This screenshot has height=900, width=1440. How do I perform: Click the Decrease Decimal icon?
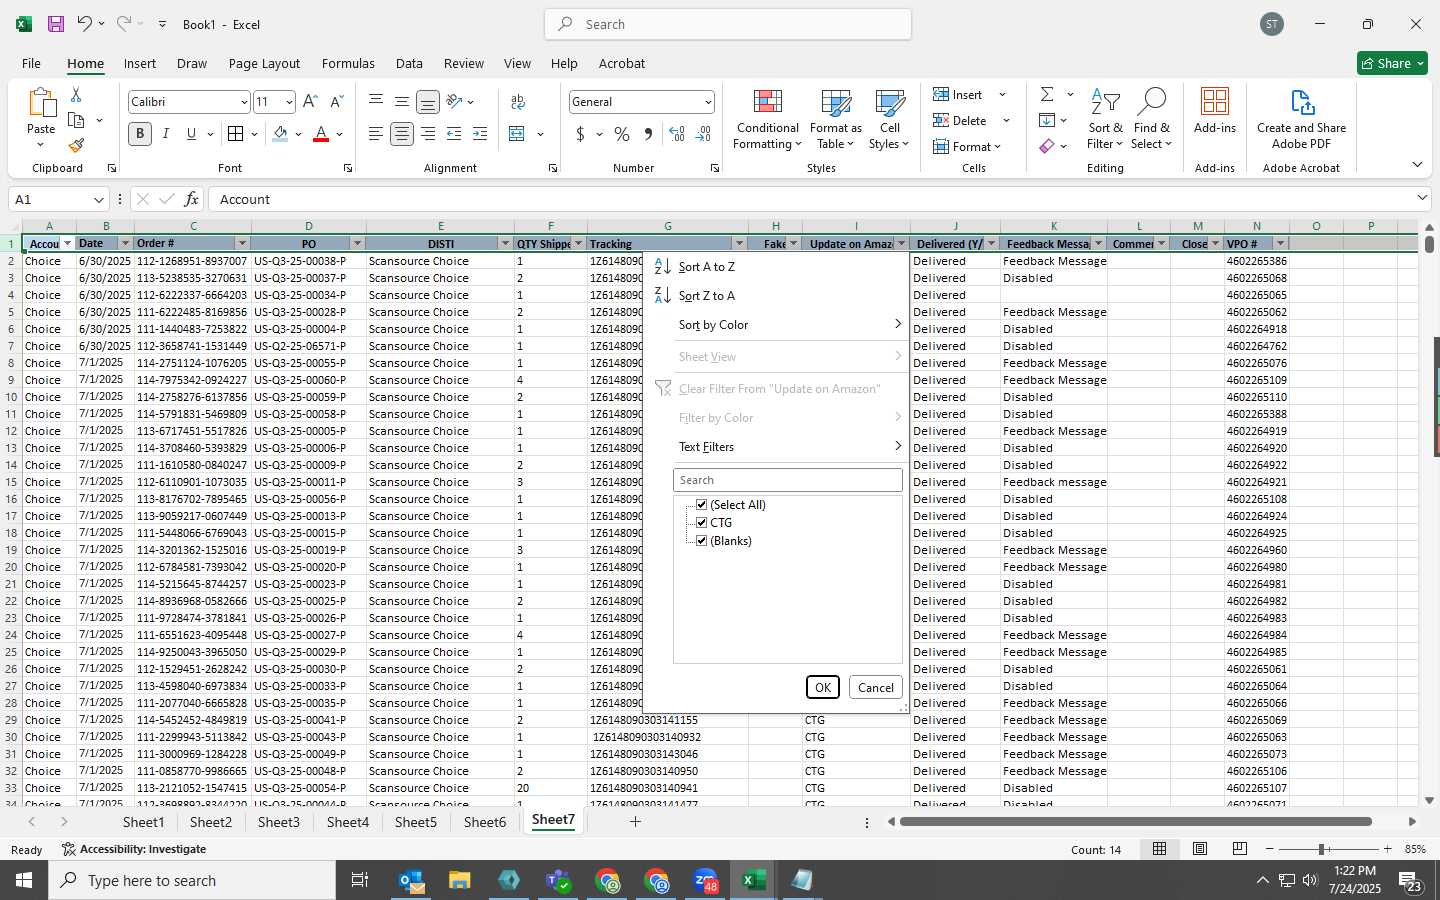click(x=703, y=134)
